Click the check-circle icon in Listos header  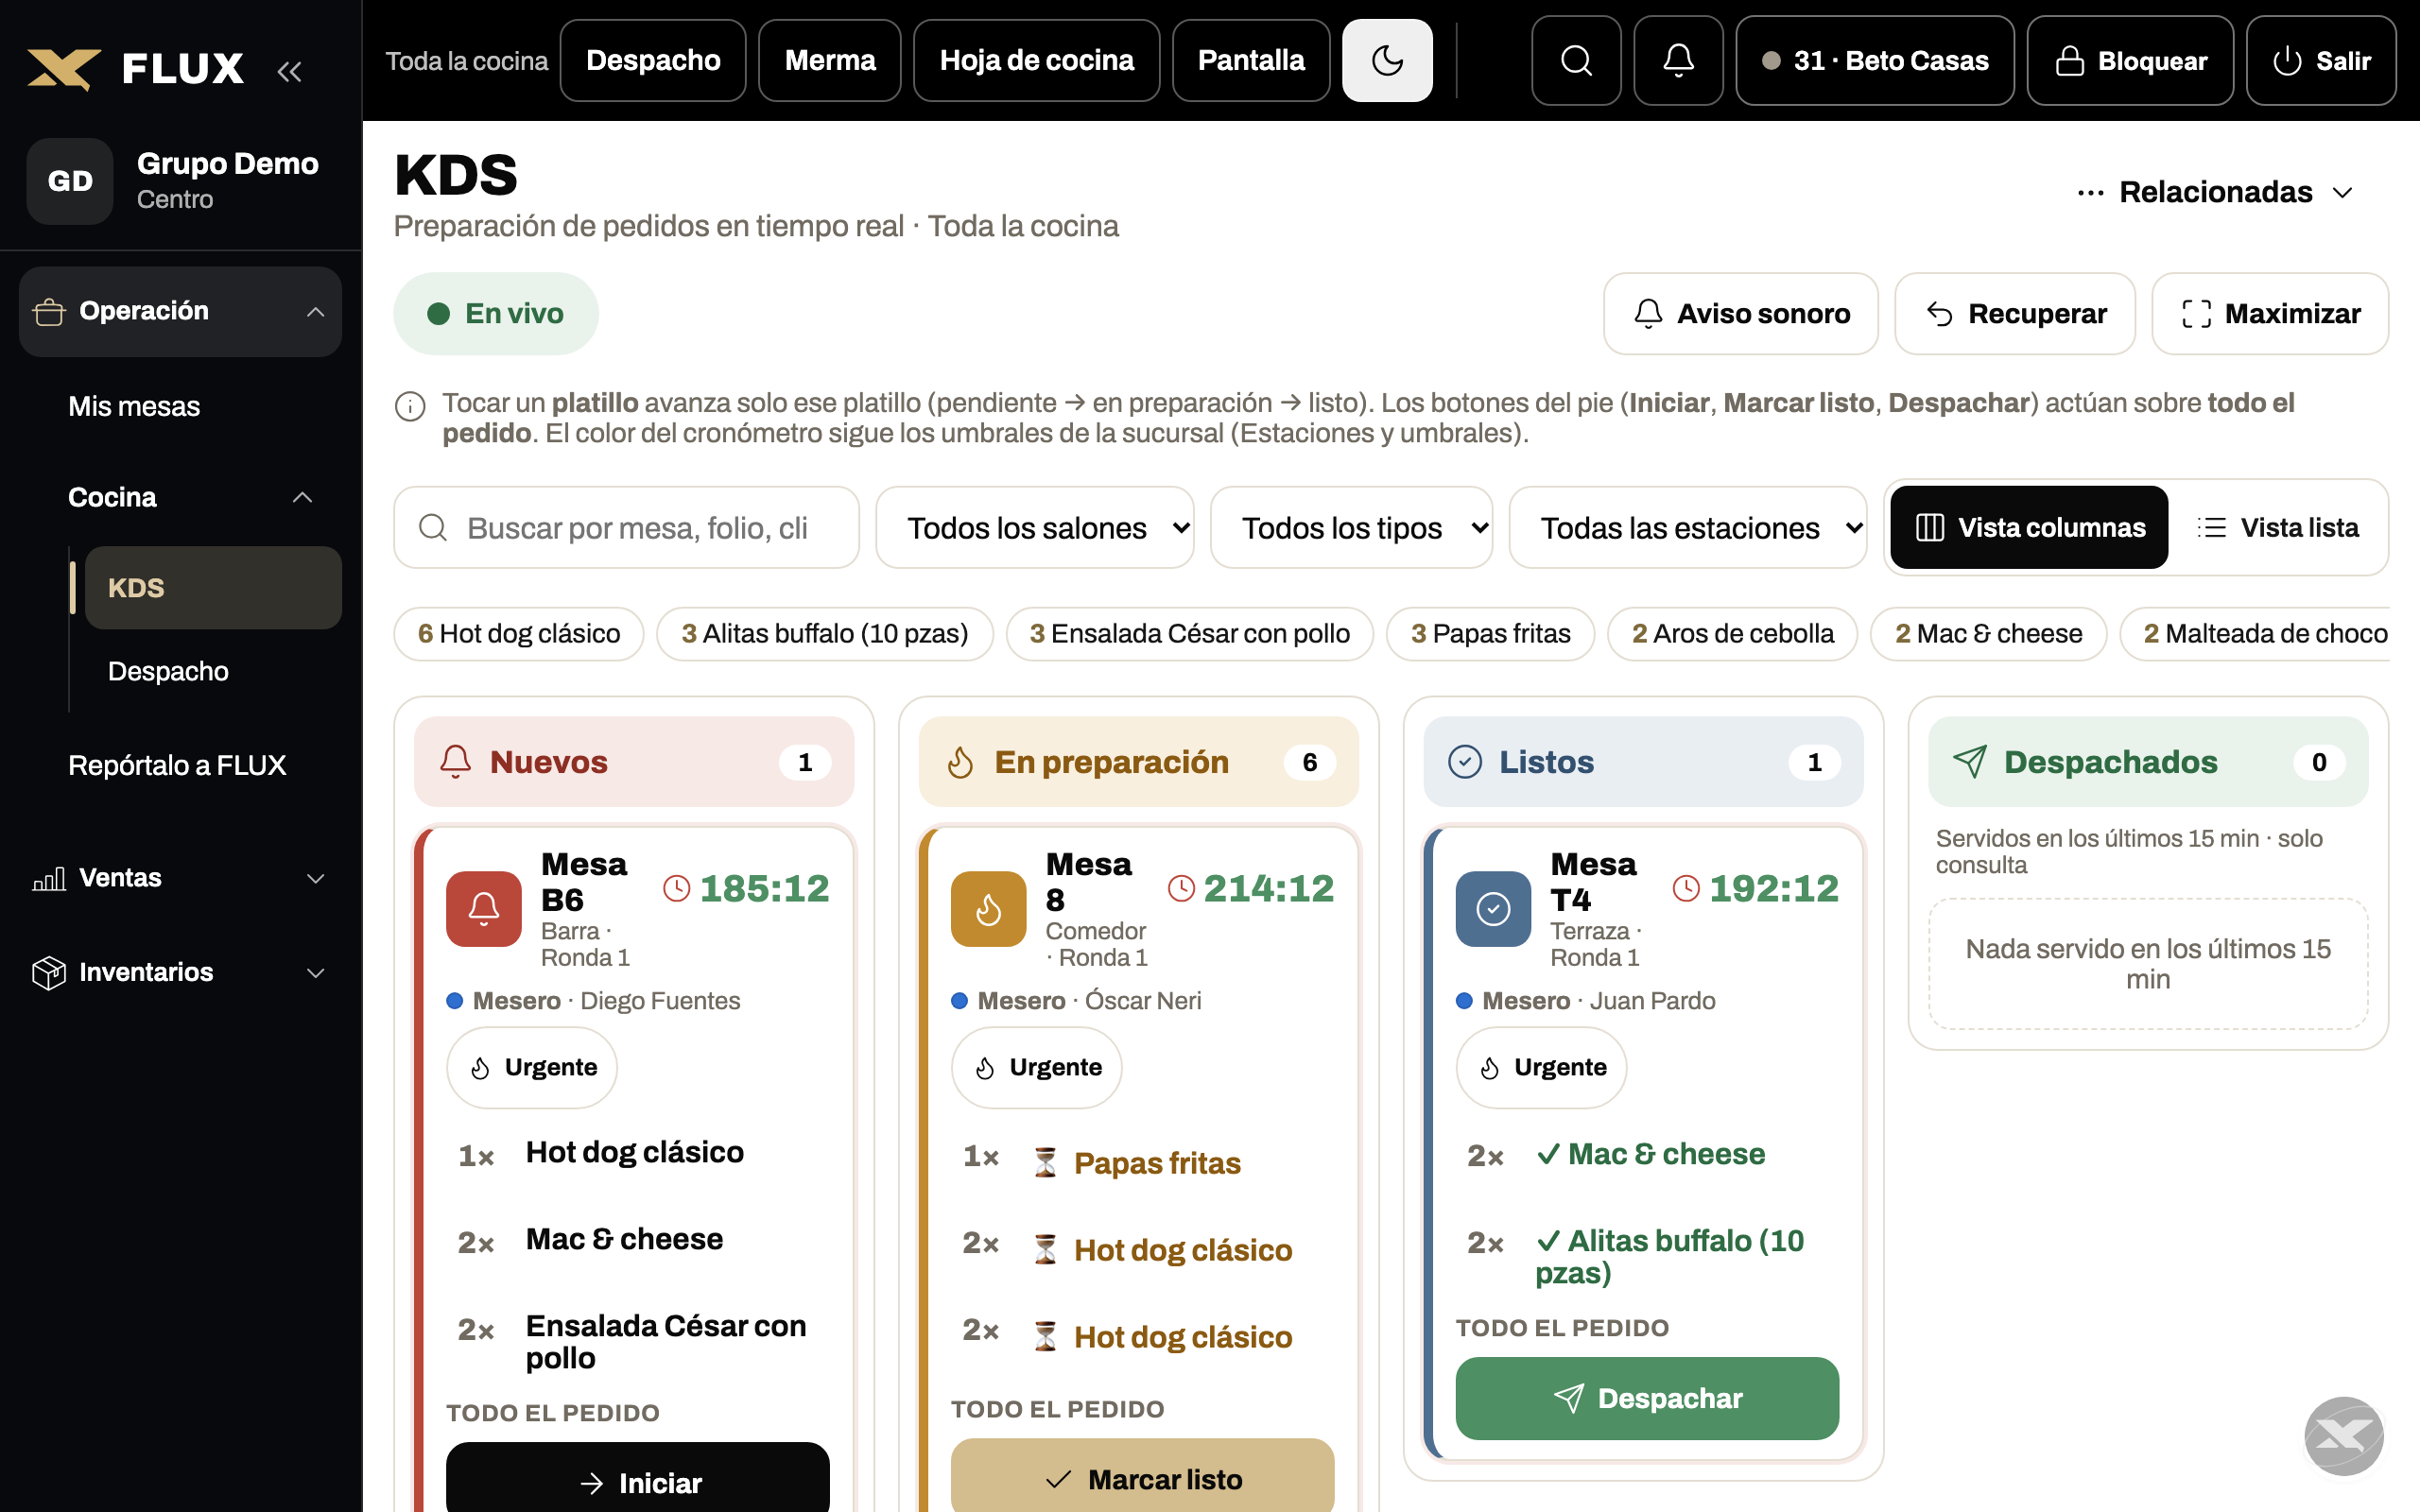tap(1465, 762)
